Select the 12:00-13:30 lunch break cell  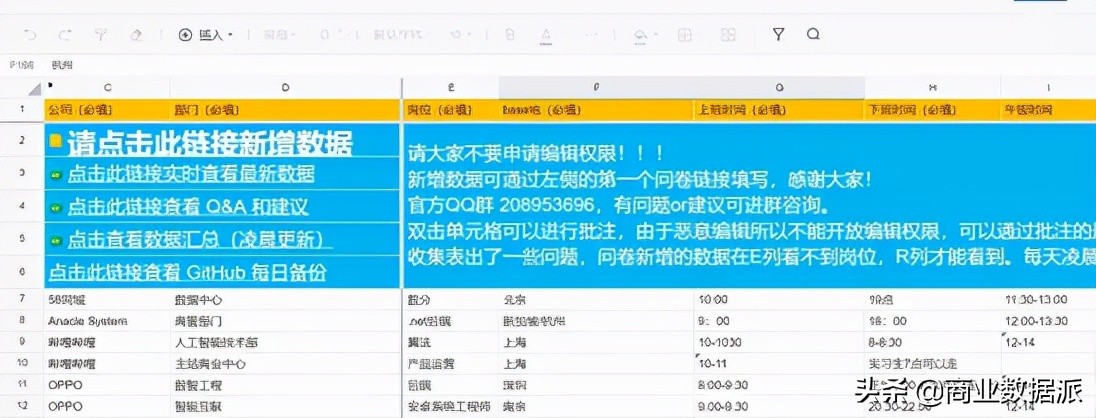(x=1048, y=321)
